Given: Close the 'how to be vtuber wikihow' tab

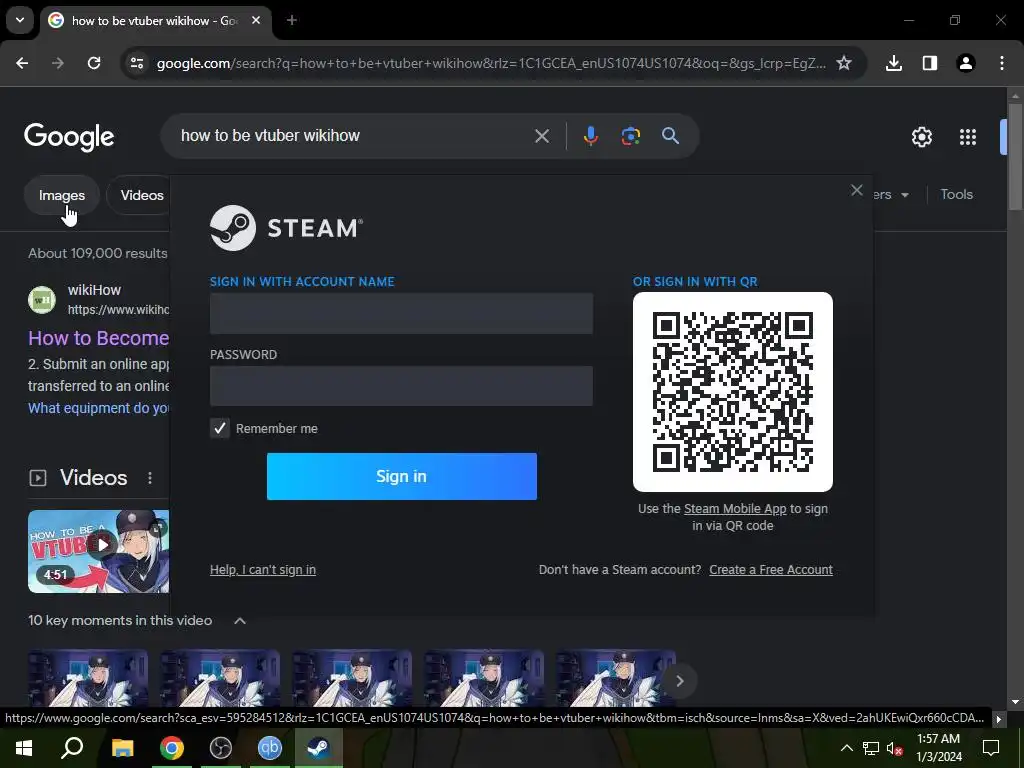Looking at the screenshot, I should (256, 20).
